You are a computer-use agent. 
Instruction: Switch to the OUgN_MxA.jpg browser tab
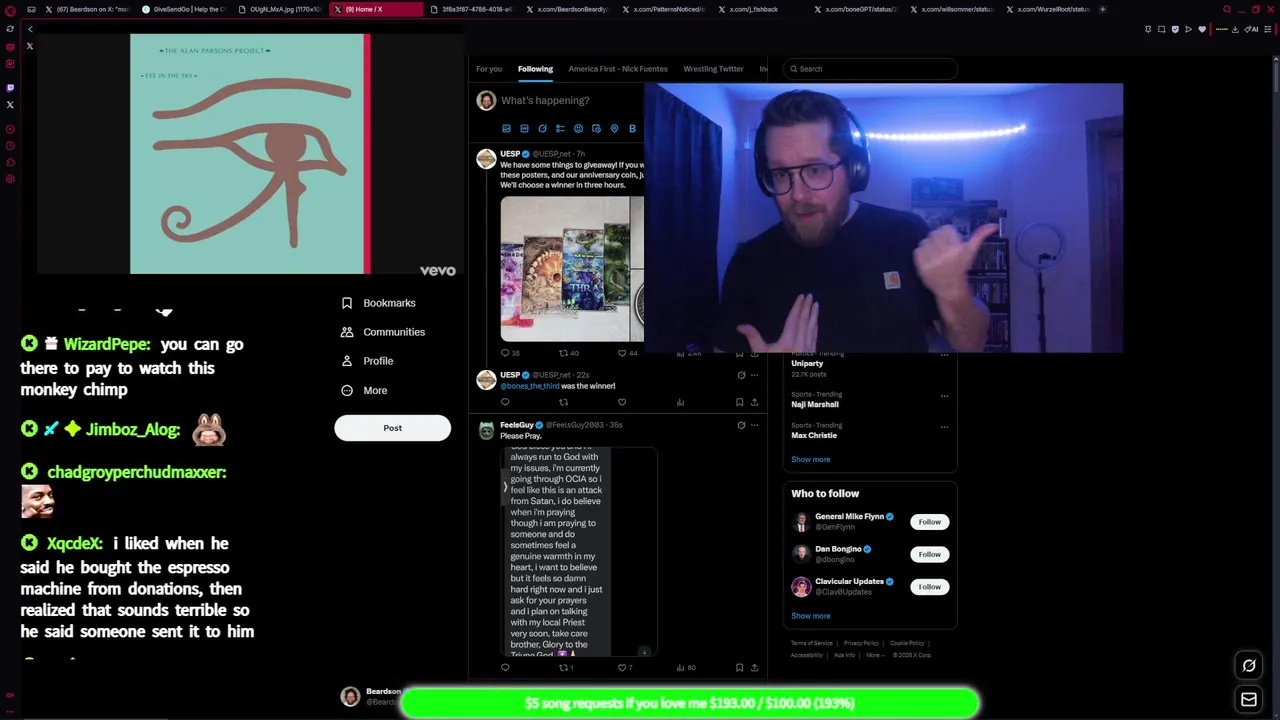tap(282, 9)
